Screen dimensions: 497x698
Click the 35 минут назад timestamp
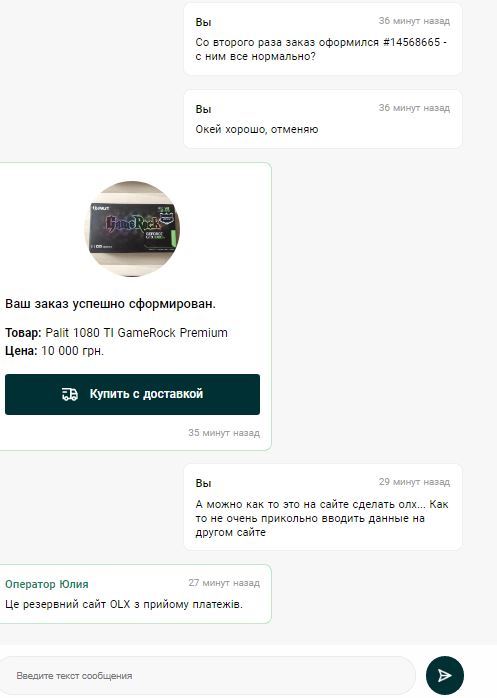click(x=224, y=433)
